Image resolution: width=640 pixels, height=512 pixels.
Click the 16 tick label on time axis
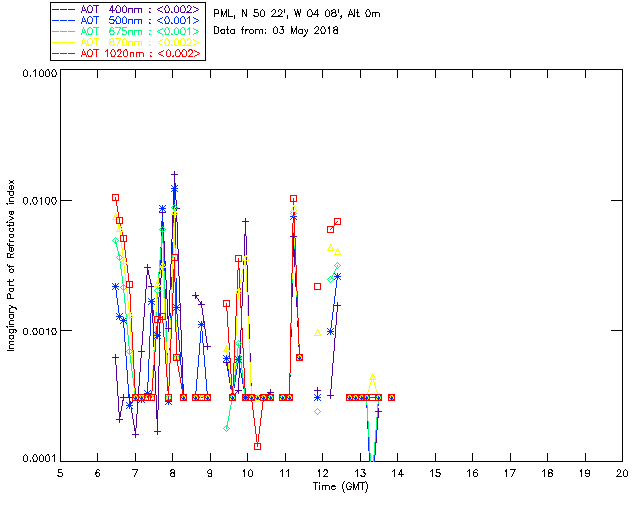click(472, 473)
